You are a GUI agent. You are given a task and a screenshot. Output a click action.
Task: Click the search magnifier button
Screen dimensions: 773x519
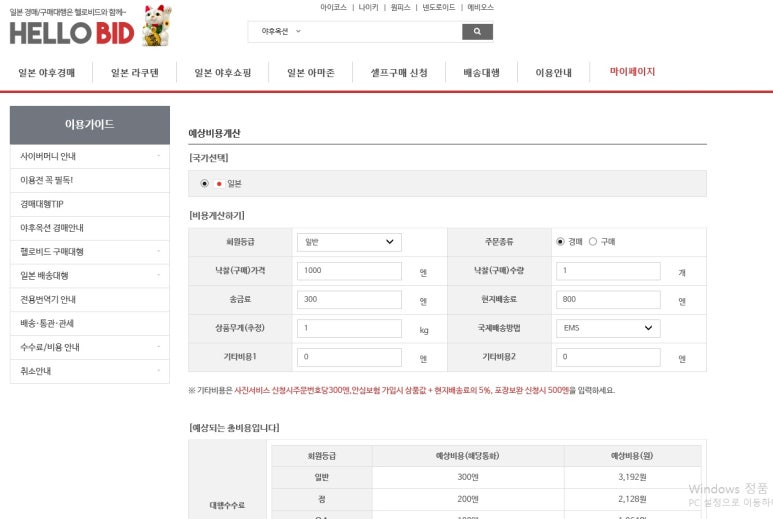(477, 32)
